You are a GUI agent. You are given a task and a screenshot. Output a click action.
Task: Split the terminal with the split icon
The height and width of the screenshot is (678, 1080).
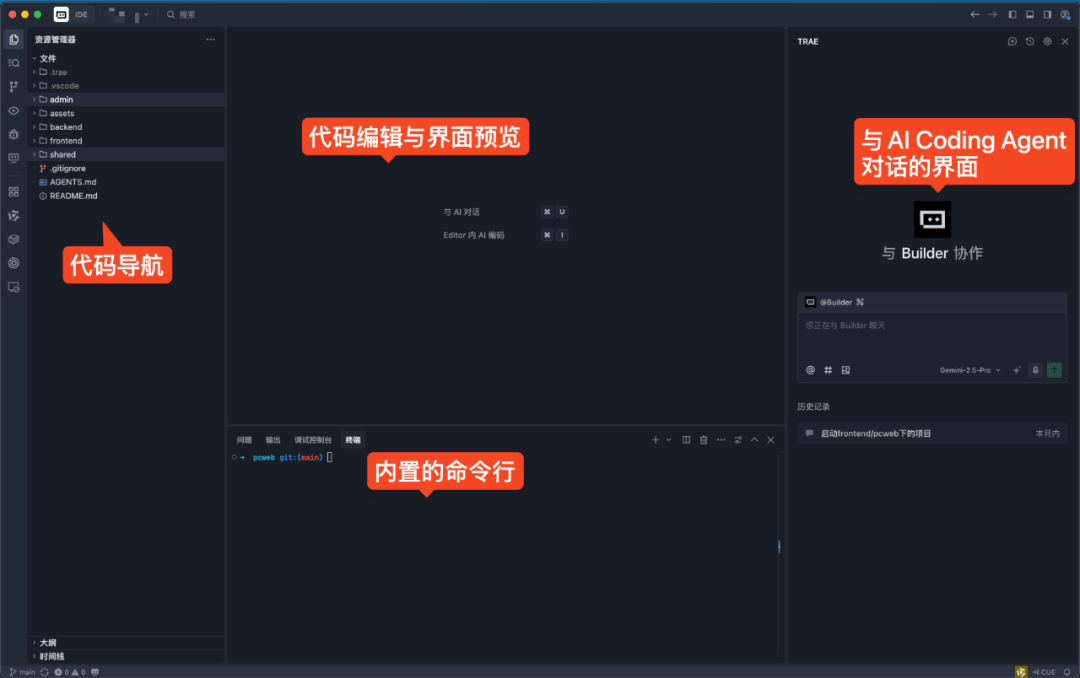click(686, 439)
